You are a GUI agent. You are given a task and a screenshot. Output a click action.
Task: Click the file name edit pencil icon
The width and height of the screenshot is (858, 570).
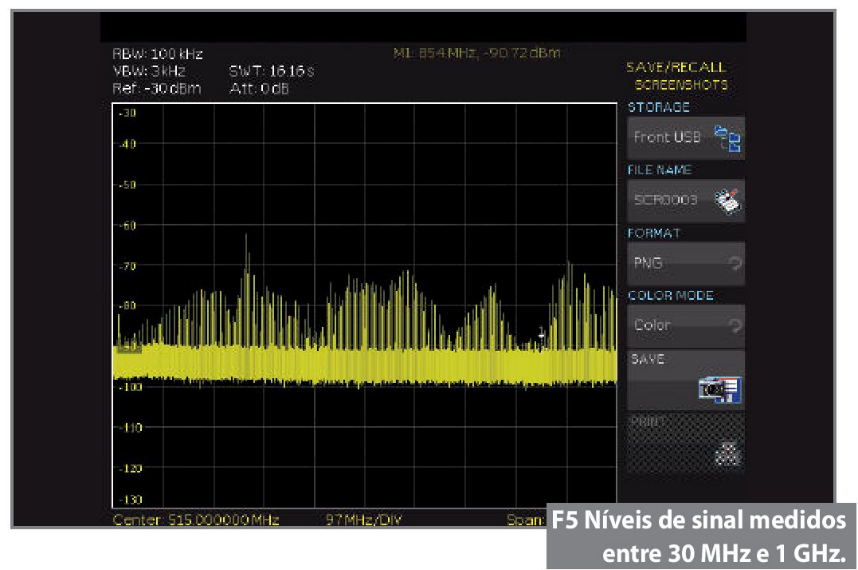tap(727, 201)
